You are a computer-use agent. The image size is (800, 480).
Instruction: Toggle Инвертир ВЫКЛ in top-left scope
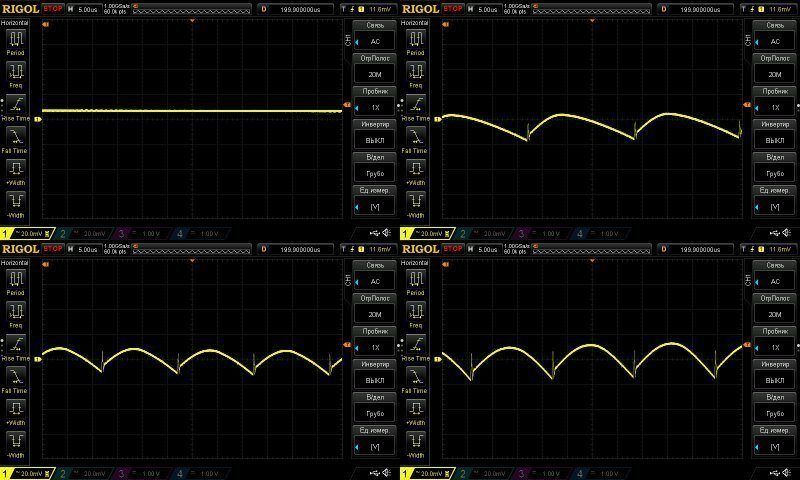(x=375, y=134)
